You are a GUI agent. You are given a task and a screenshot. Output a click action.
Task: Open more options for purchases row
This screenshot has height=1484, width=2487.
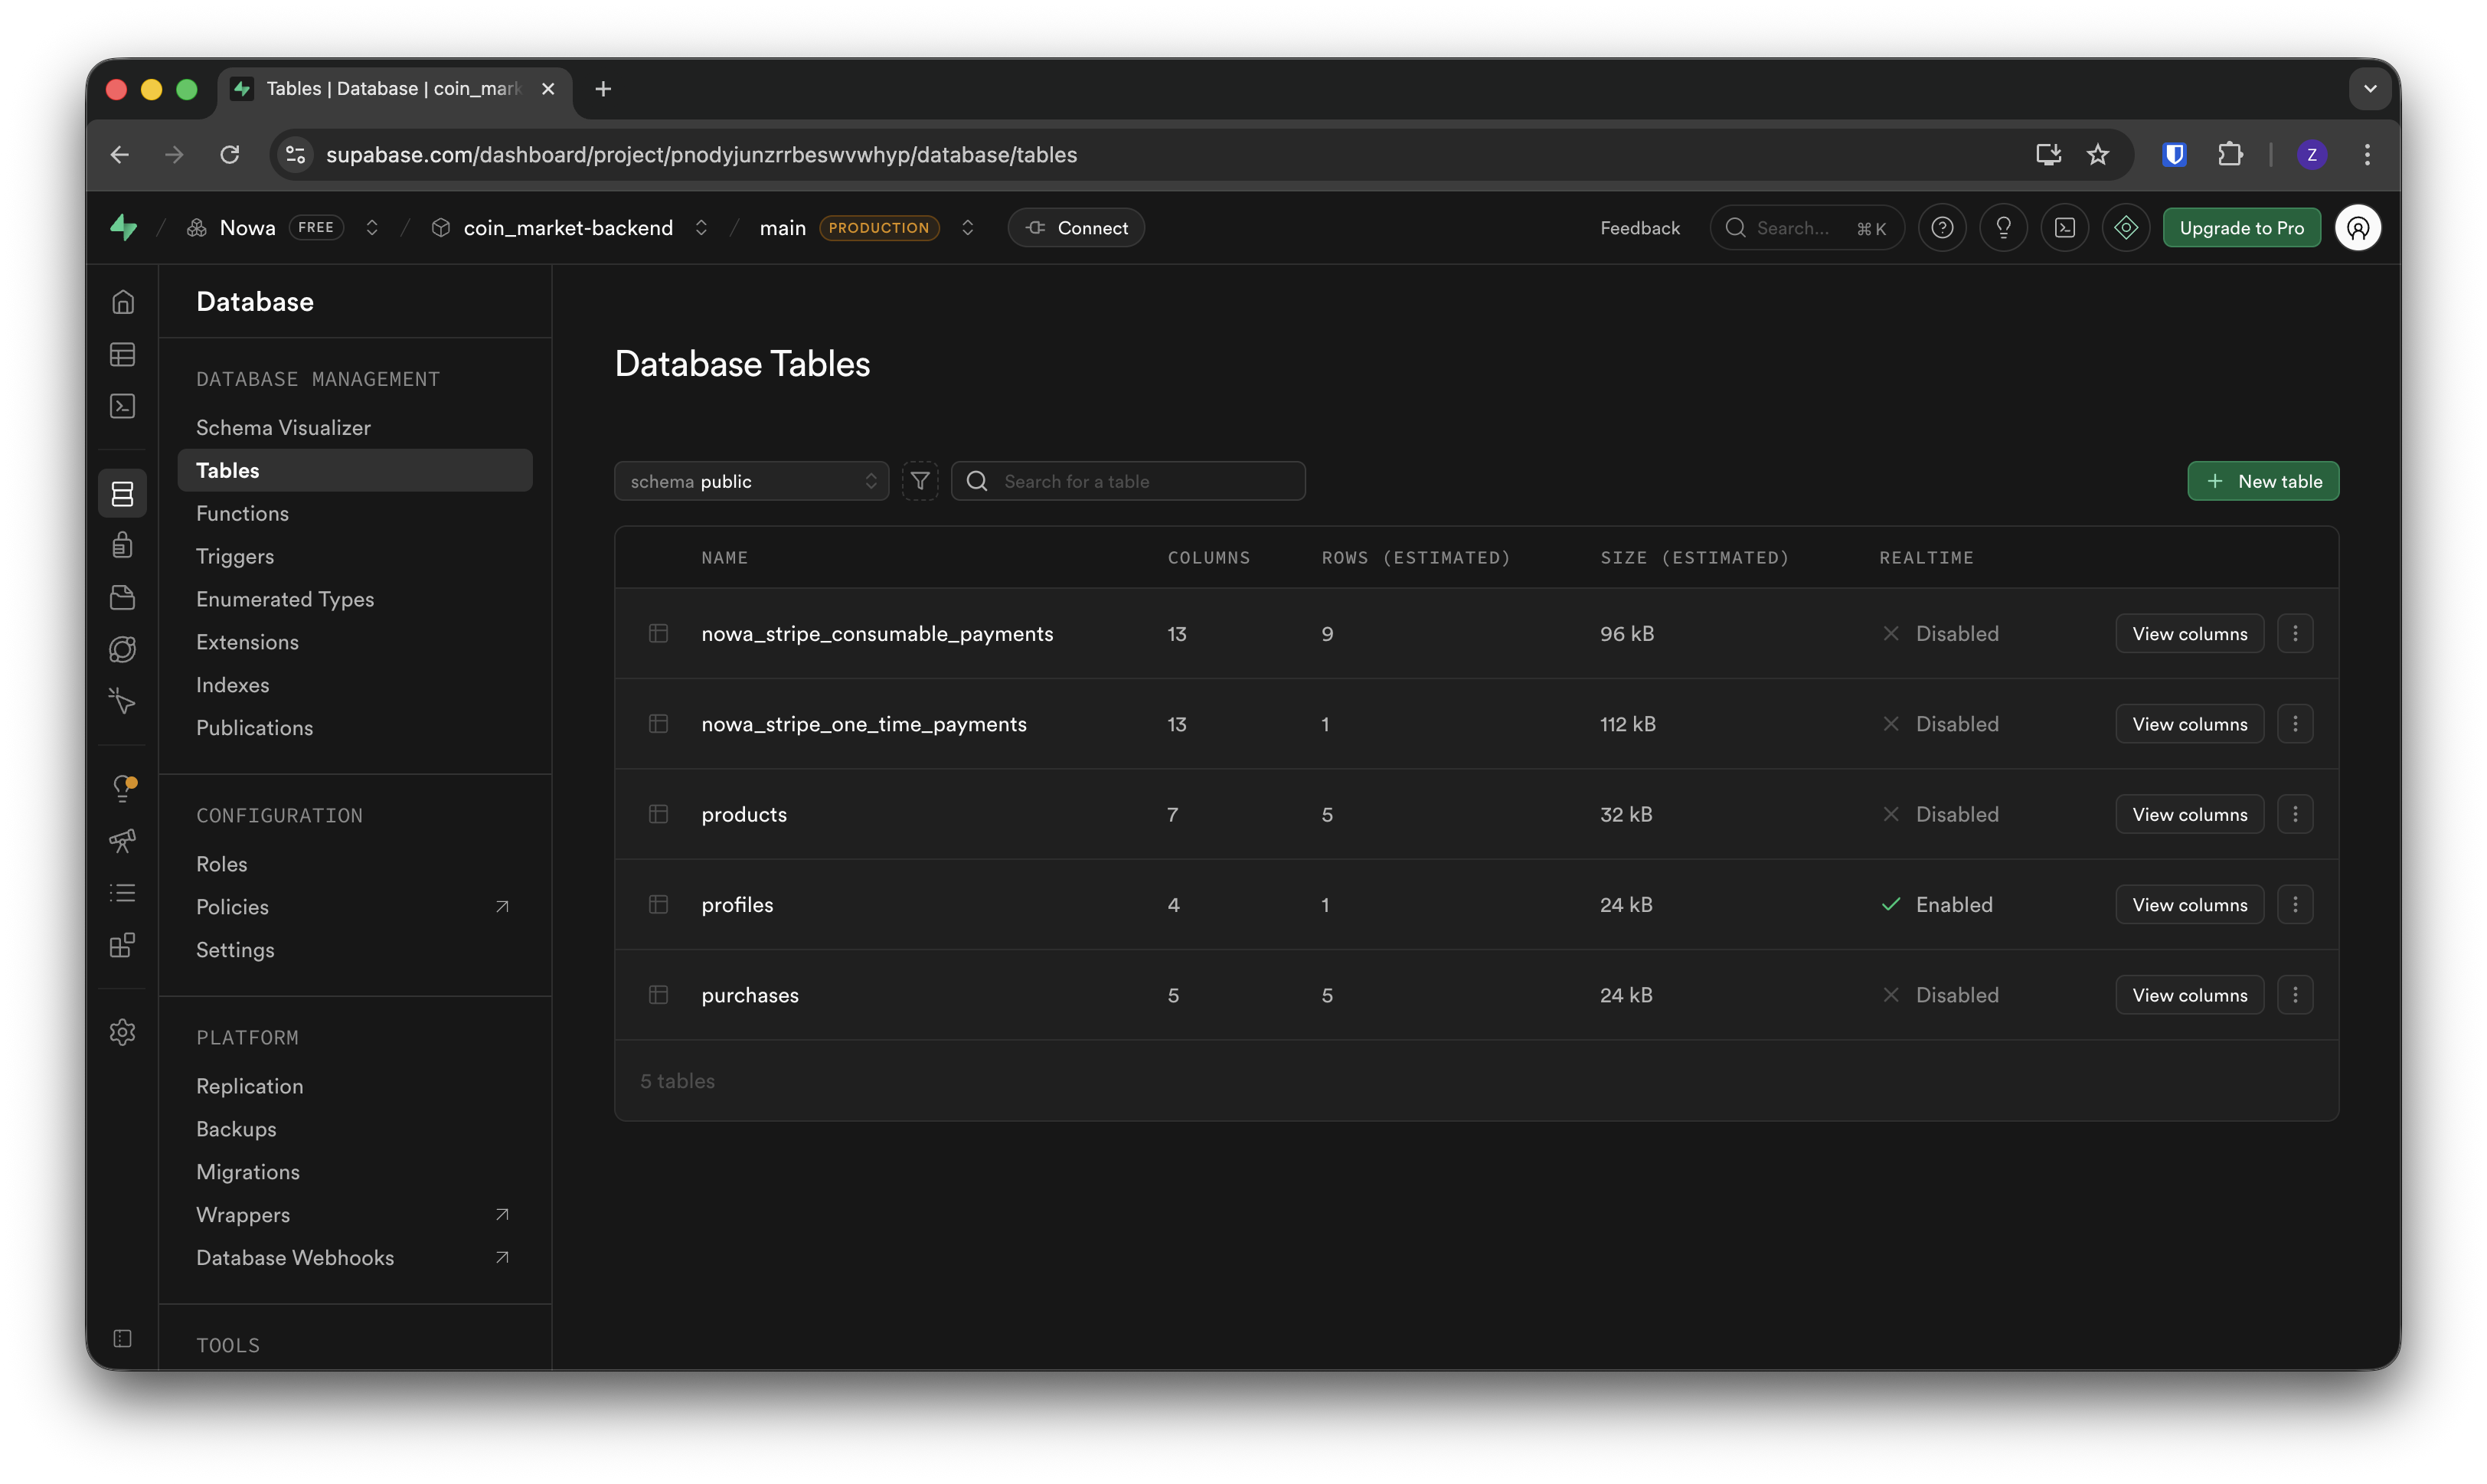click(x=2295, y=995)
